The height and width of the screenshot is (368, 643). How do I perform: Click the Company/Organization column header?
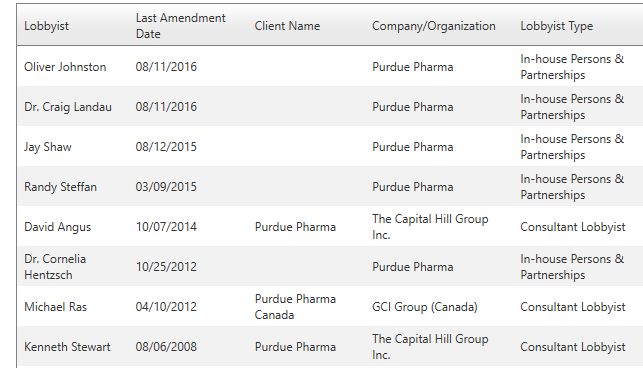[433, 26]
